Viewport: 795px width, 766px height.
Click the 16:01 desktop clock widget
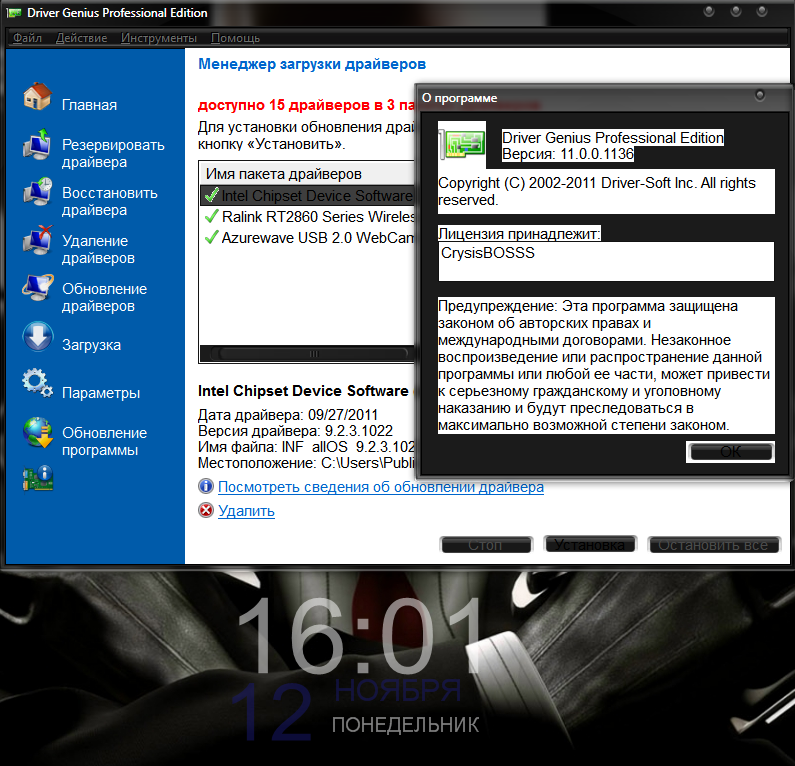[359, 636]
